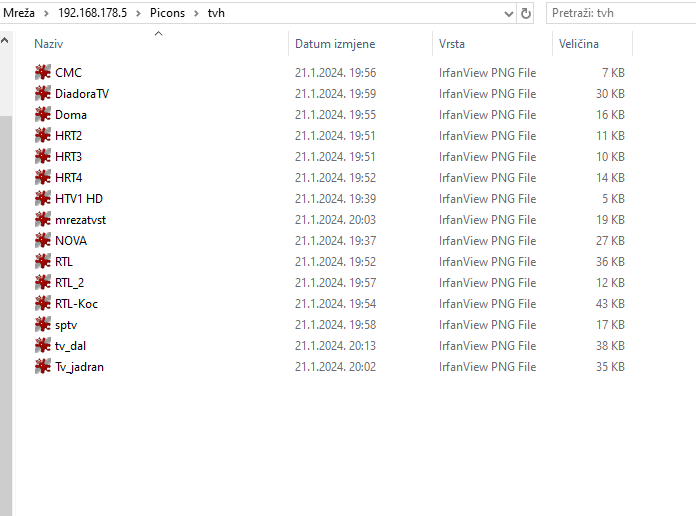Click the IrfanView icon next to CMC
This screenshot has width=696, height=516.
coord(43,72)
